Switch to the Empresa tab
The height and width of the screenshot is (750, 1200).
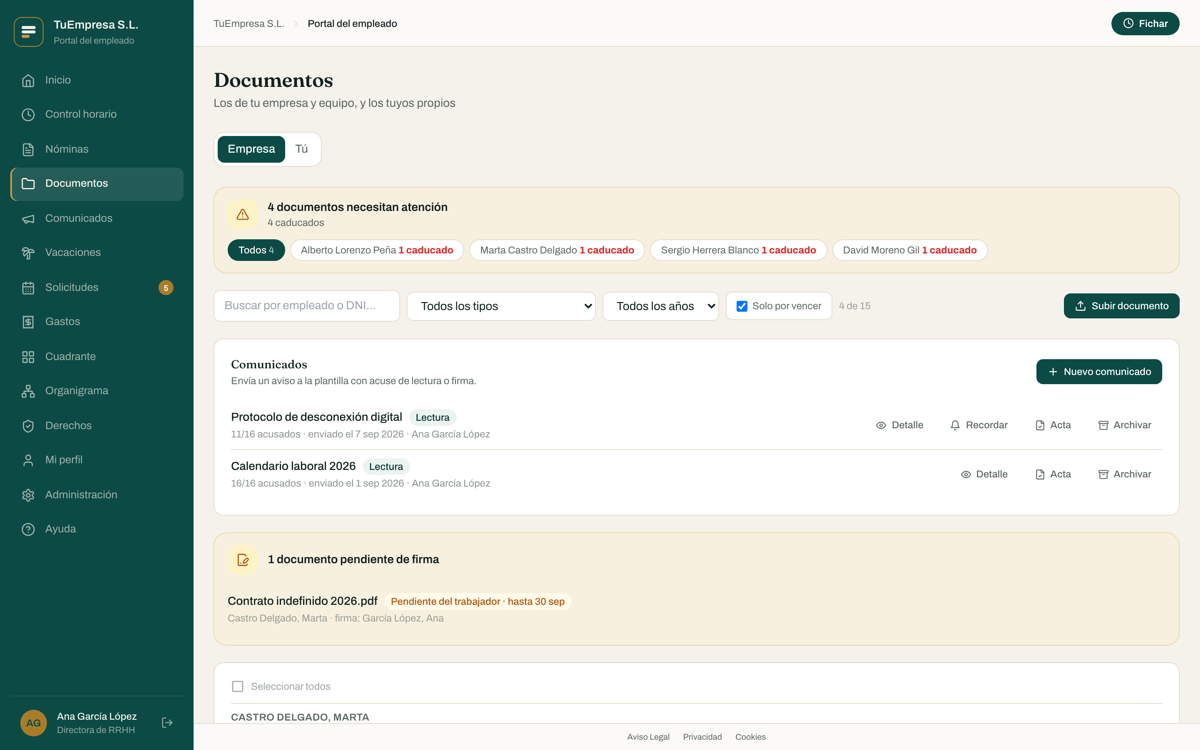point(251,149)
